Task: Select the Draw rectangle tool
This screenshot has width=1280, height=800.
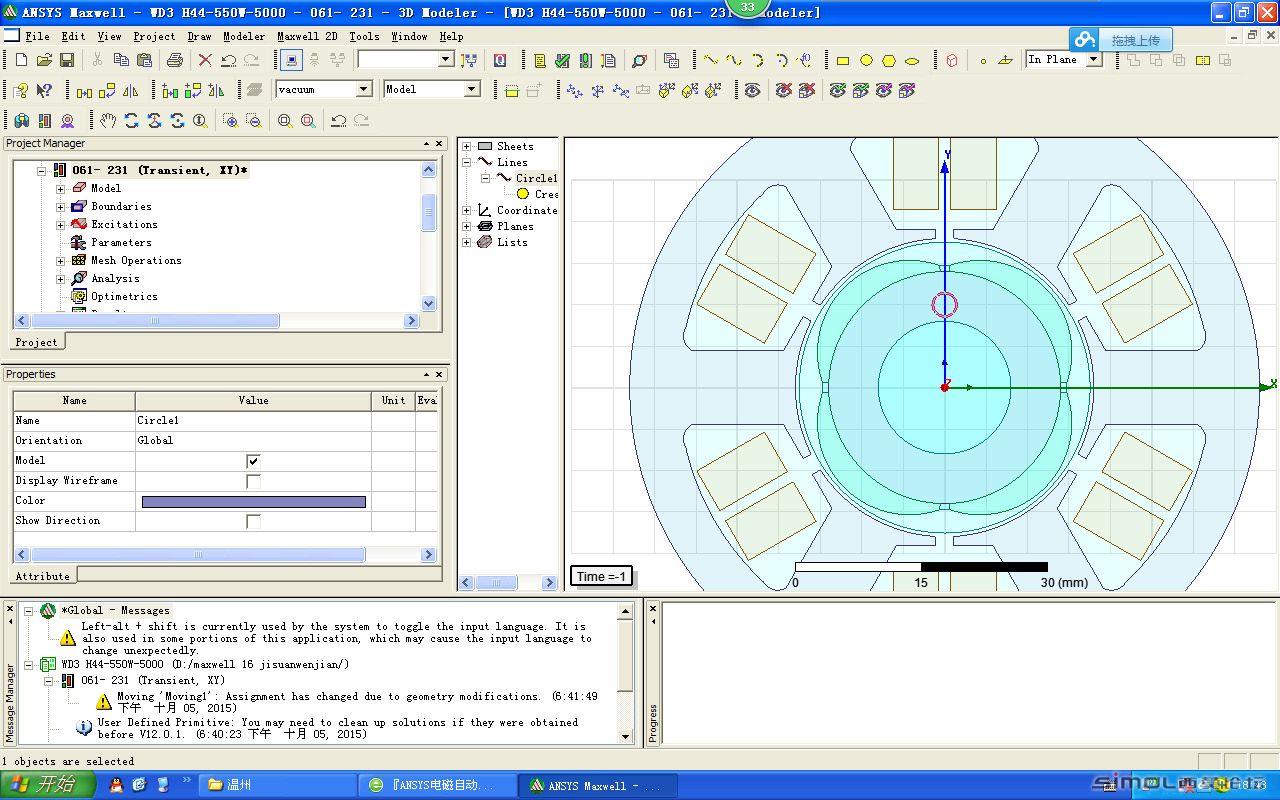Action: (x=843, y=60)
